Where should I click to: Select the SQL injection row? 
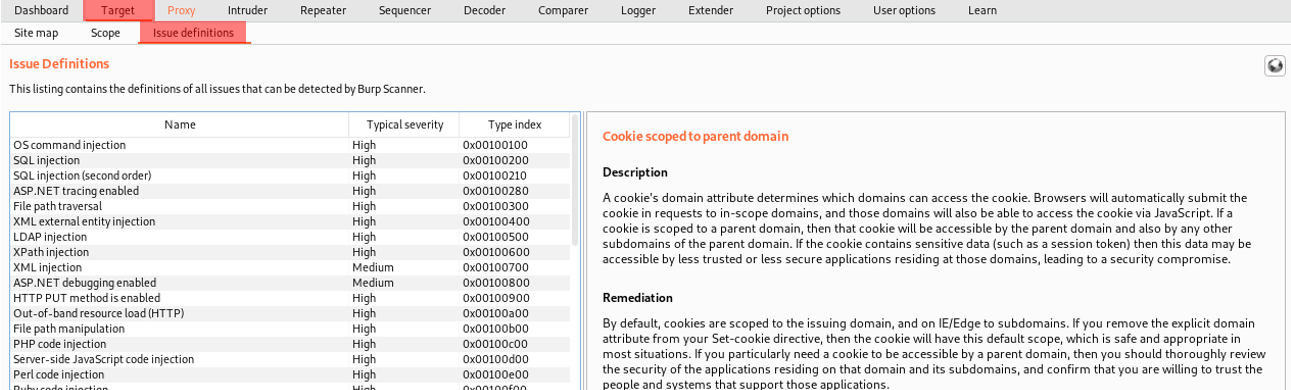[290, 160]
